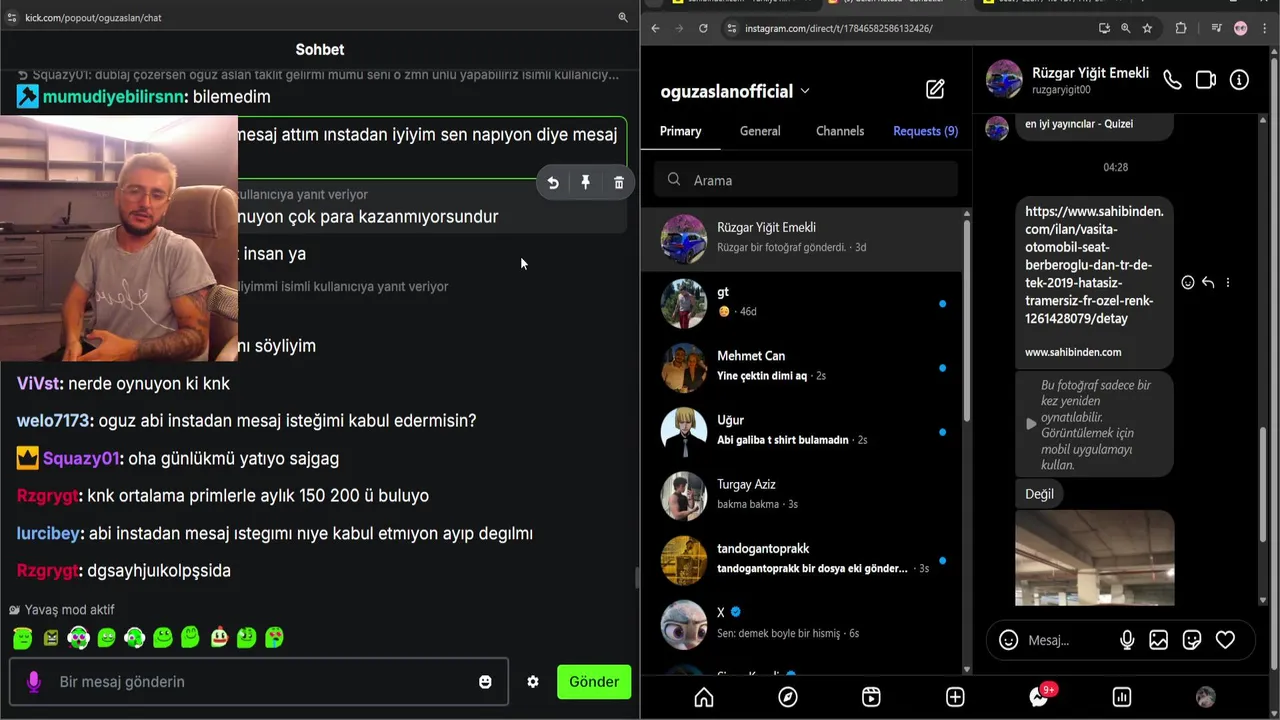
Task: Open the parking garage photo thumbnail
Action: pos(1095,558)
